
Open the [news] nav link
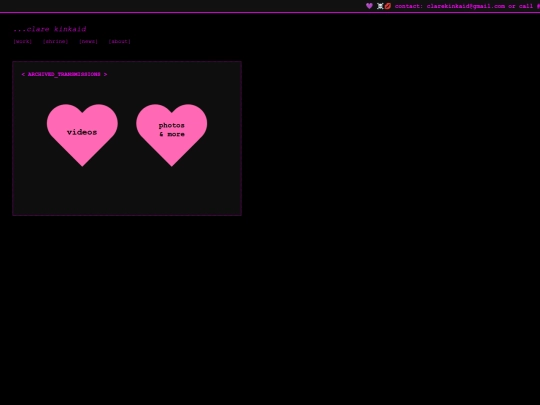[x=89, y=41]
